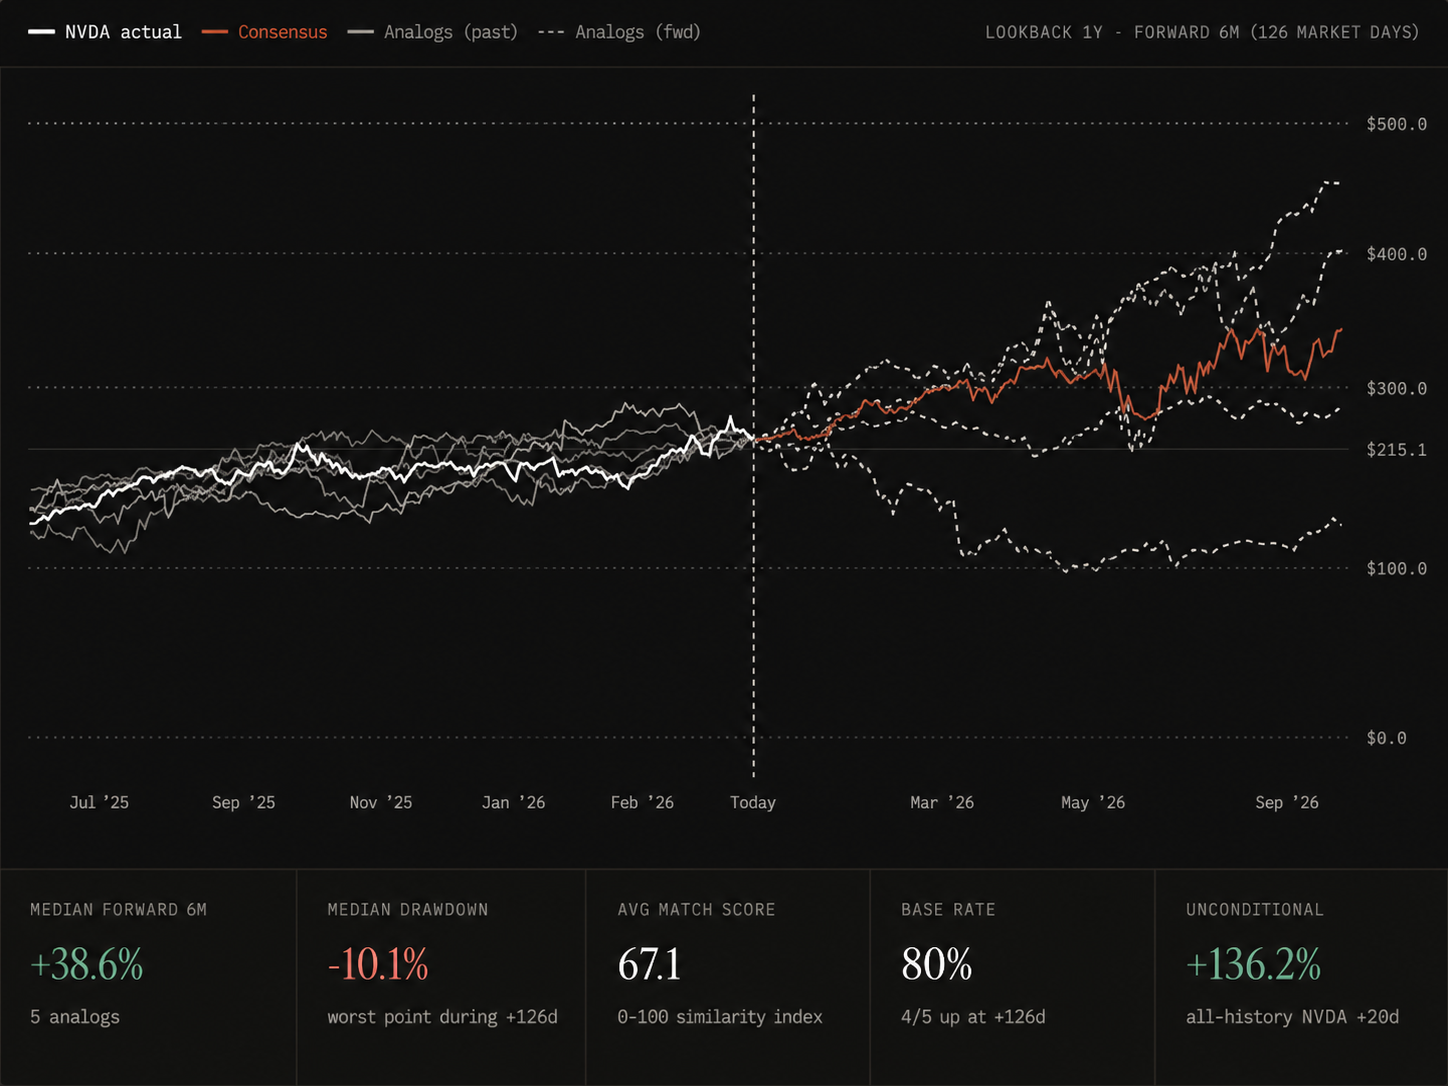Click the 'Analogs (past)' legend entry
The image size is (1448, 1086).
pyautogui.click(x=432, y=32)
